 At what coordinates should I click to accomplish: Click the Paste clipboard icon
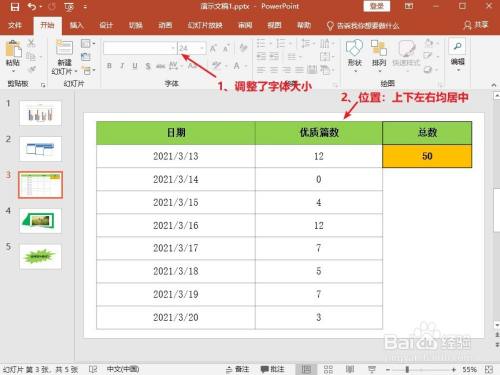pos(13,49)
